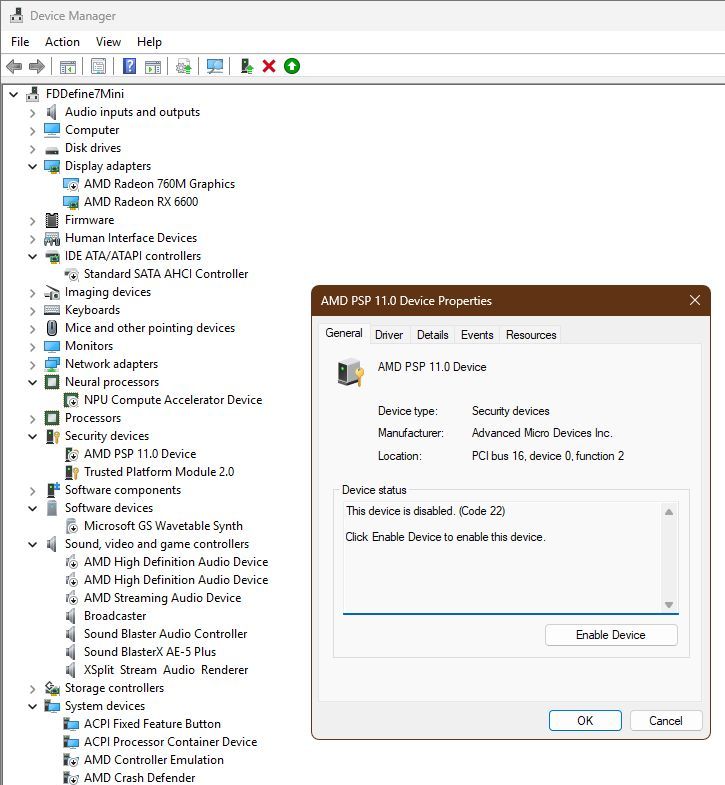Switch to the Resources tab
Viewport: 725px width, 785px height.
click(531, 334)
